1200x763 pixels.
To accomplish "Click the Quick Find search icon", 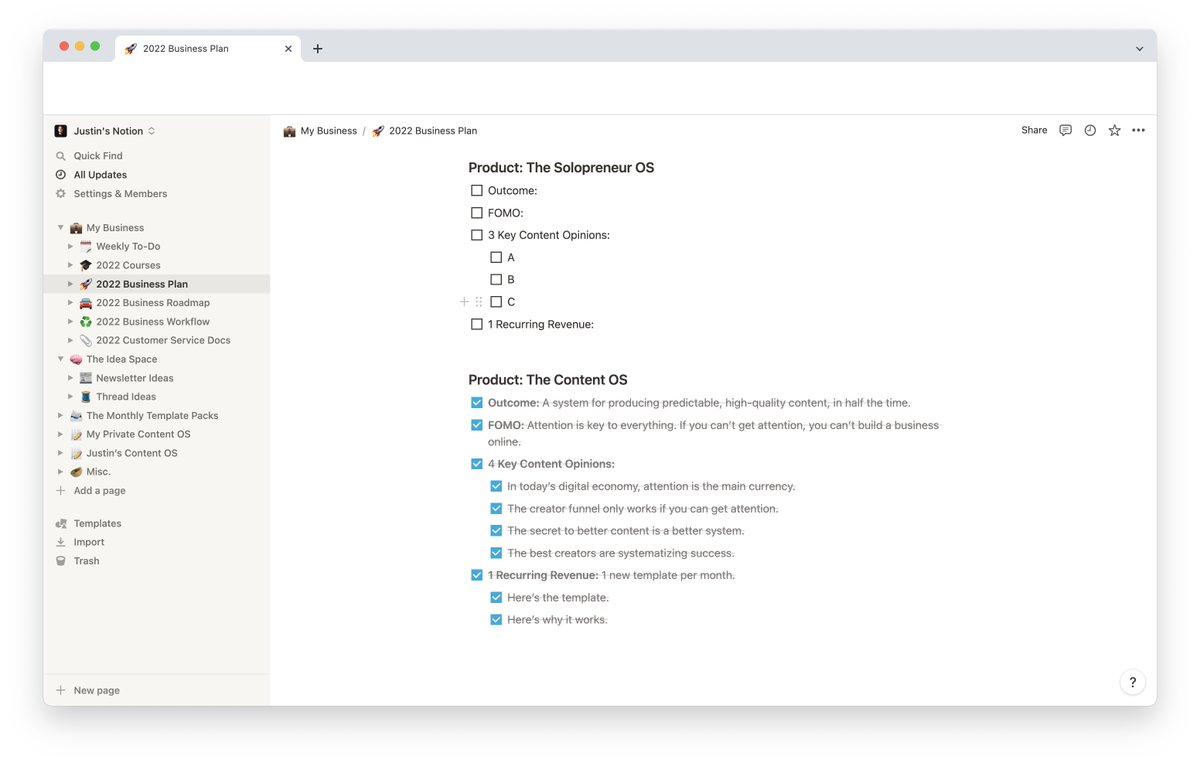I will pyautogui.click(x=61, y=156).
